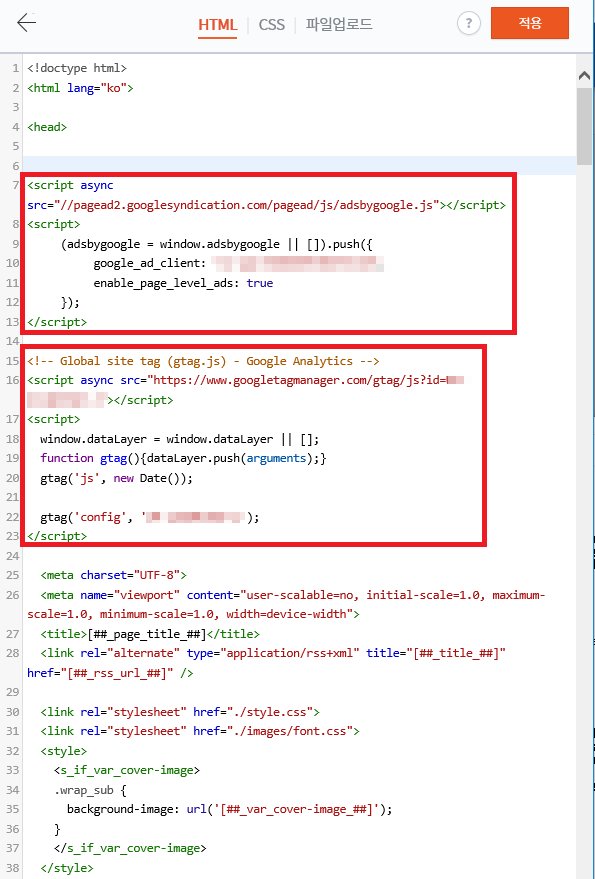Click the .wrap_sub { line
595x879 pixels.
point(90,790)
